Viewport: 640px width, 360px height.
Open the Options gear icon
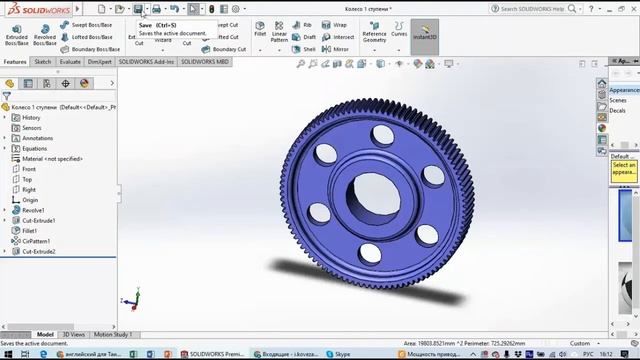pos(236,9)
